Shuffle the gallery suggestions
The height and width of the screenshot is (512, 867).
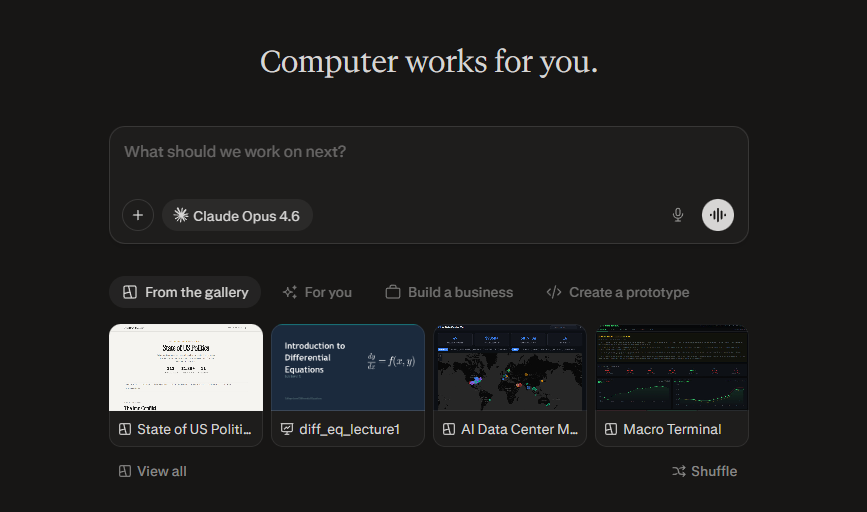704,471
